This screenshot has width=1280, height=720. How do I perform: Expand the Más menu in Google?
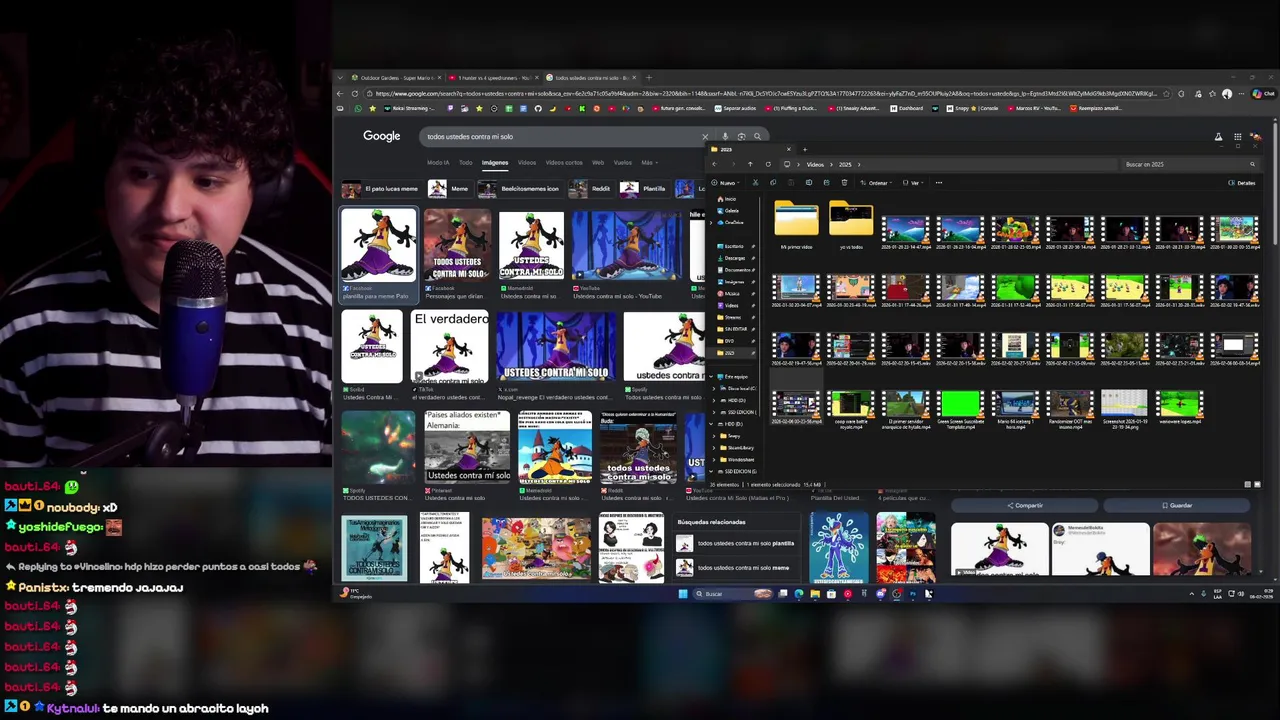tap(648, 162)
